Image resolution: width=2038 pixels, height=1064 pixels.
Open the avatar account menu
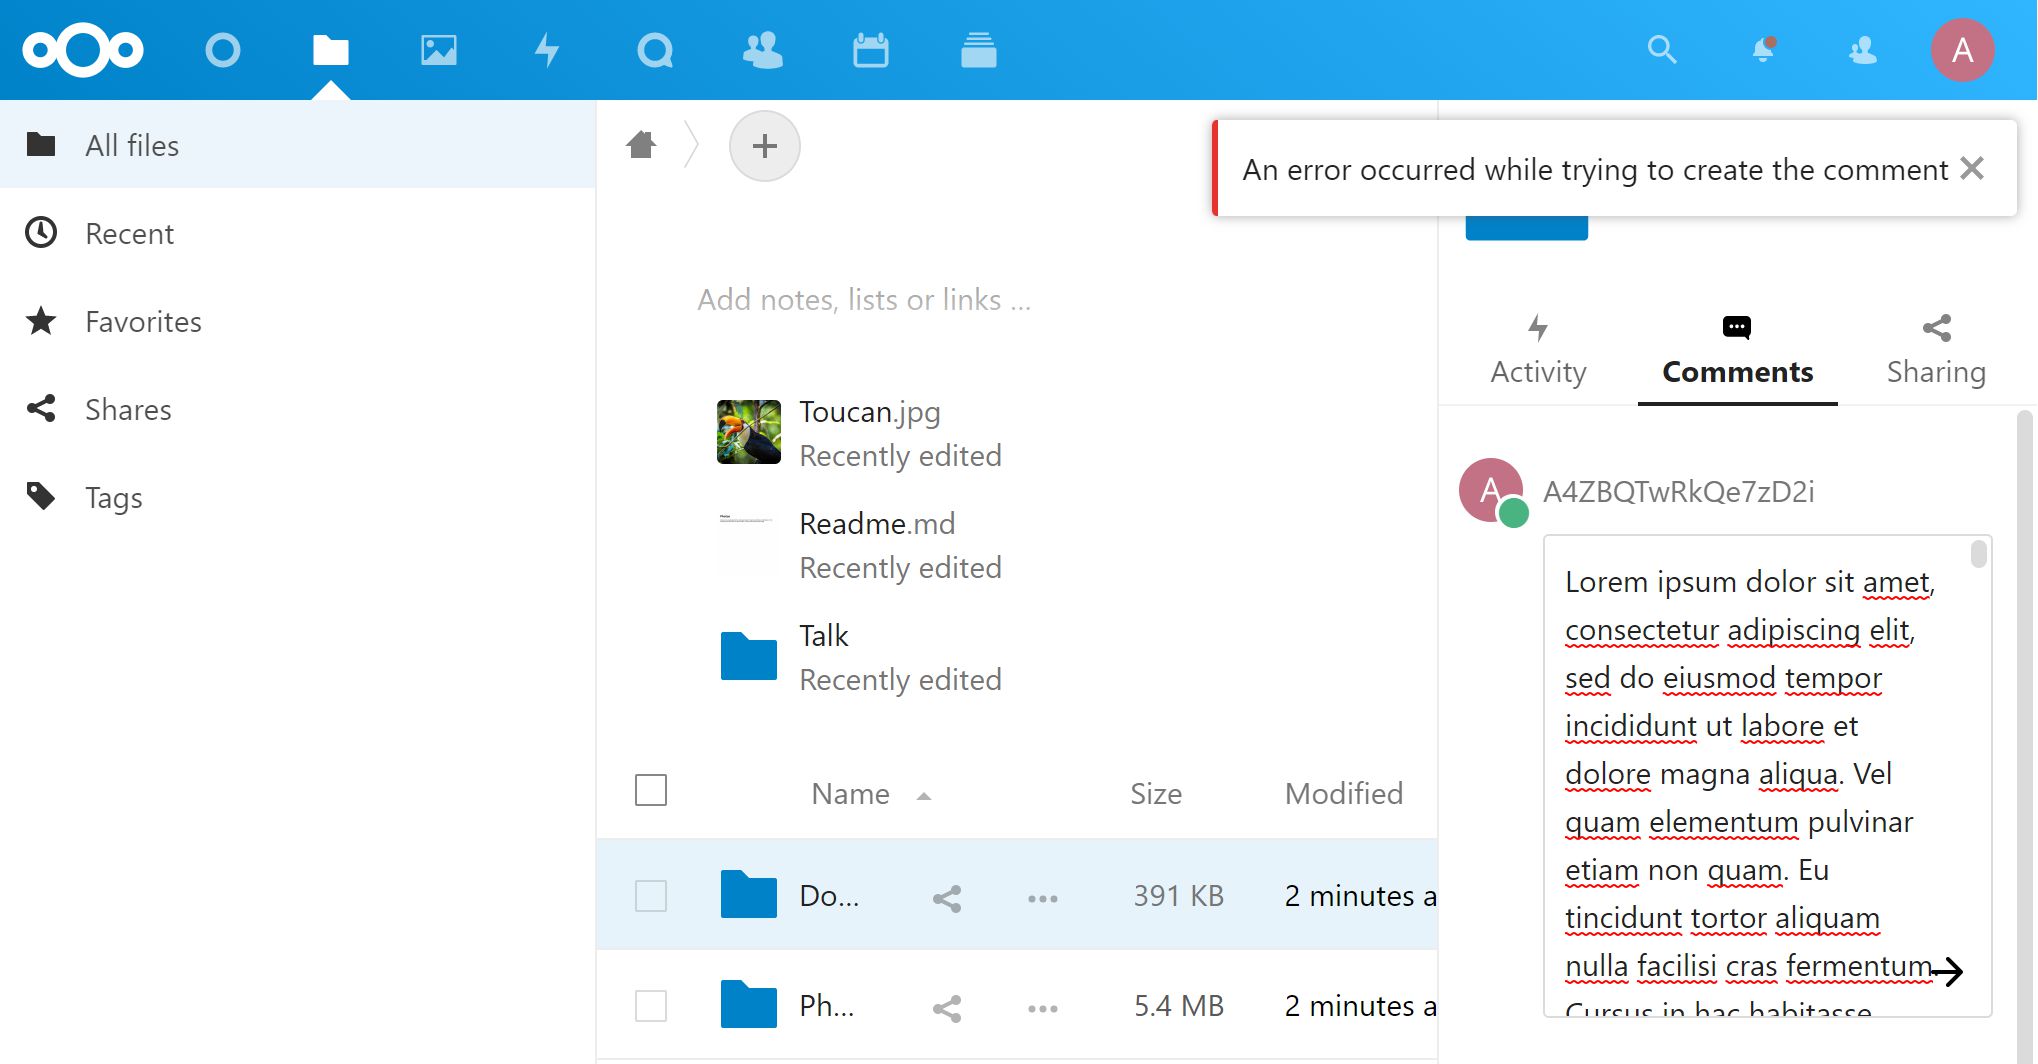click(1962, 49)
